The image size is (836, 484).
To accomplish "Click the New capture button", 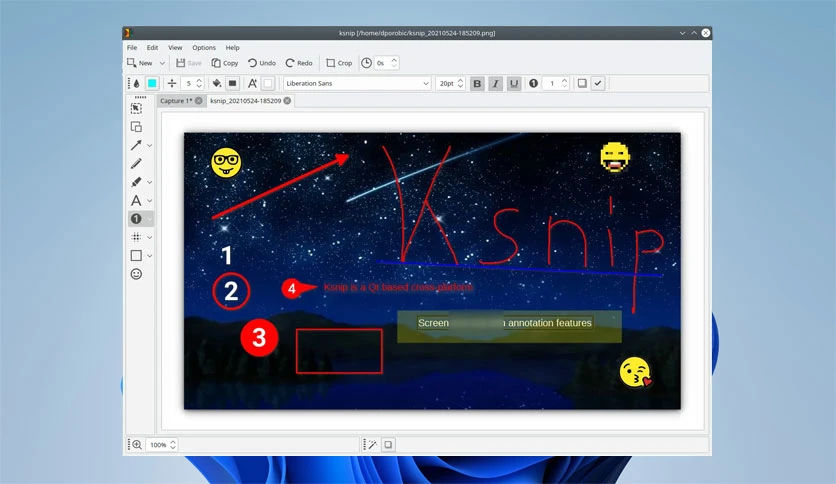I will [x=140, y=63].
